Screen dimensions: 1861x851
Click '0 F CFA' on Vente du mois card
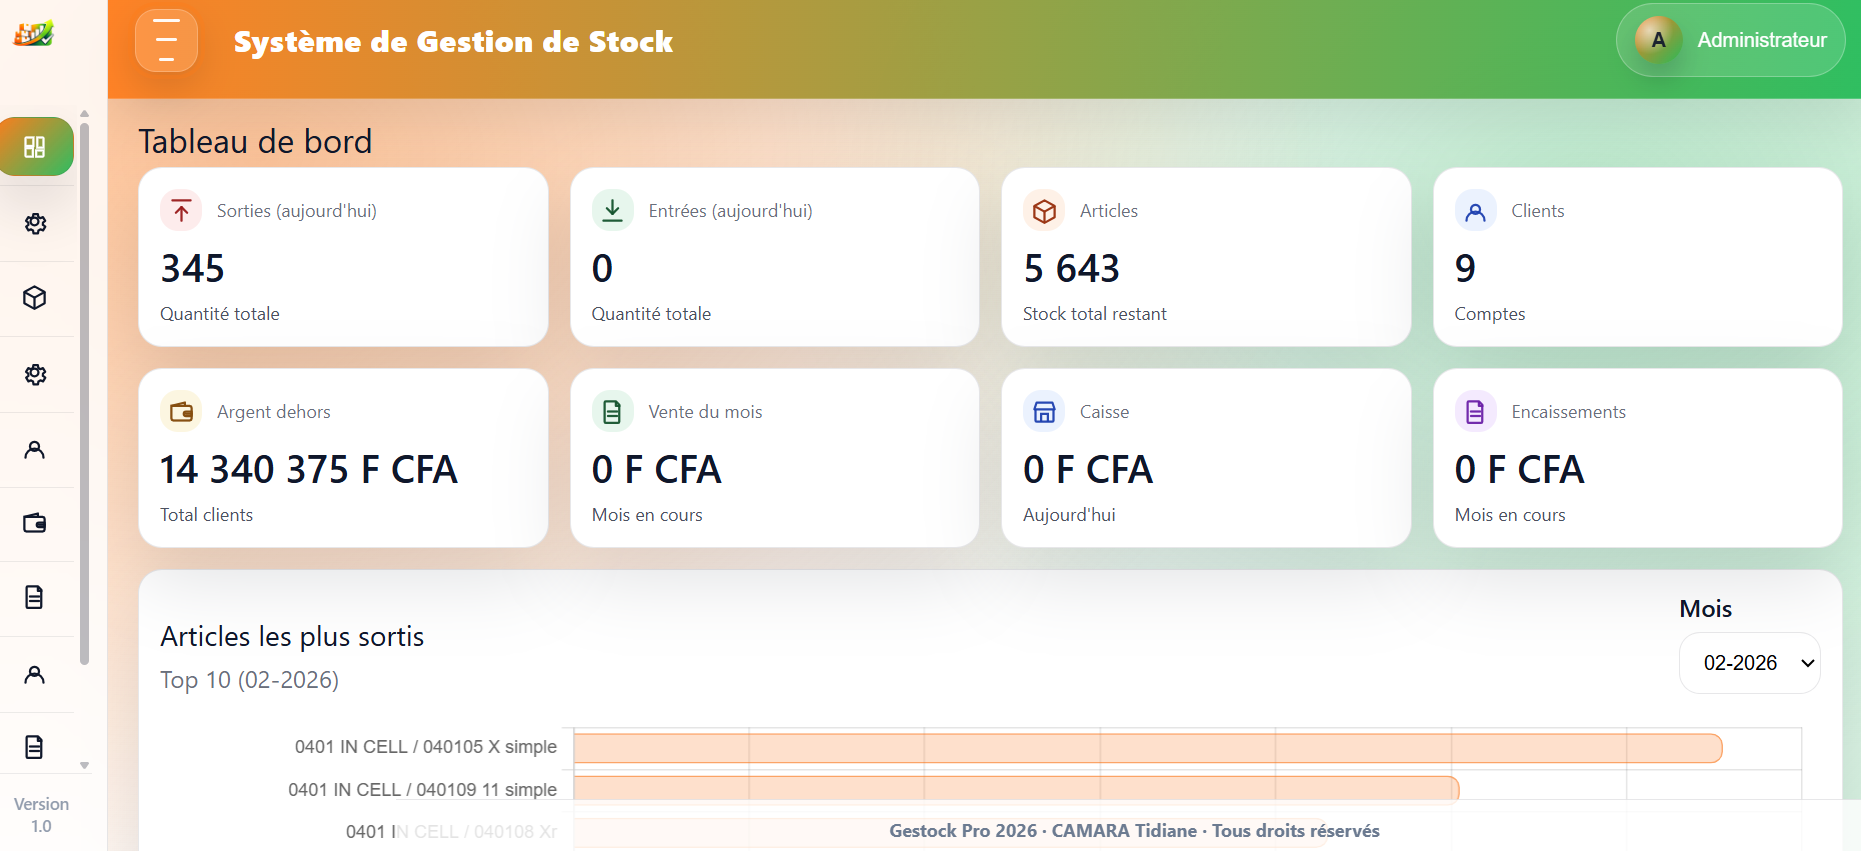(656, 469)
